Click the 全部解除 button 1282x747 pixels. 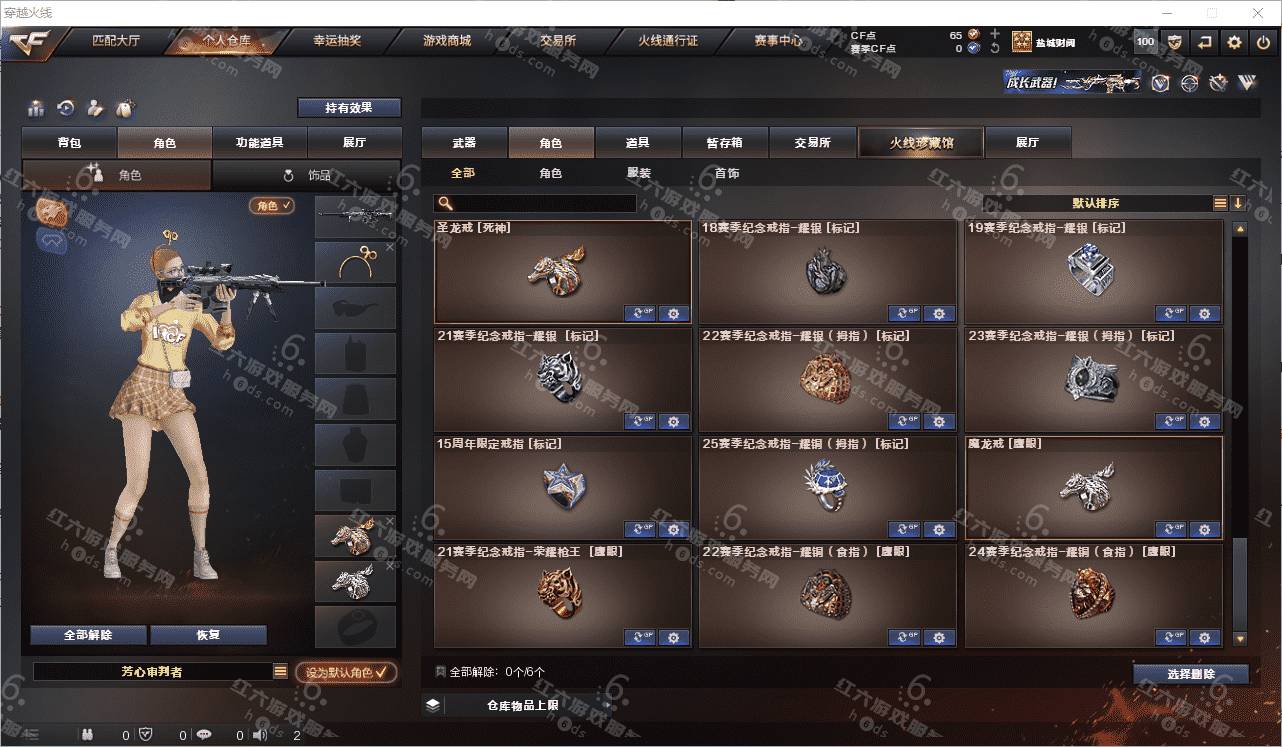coord(88,635)
